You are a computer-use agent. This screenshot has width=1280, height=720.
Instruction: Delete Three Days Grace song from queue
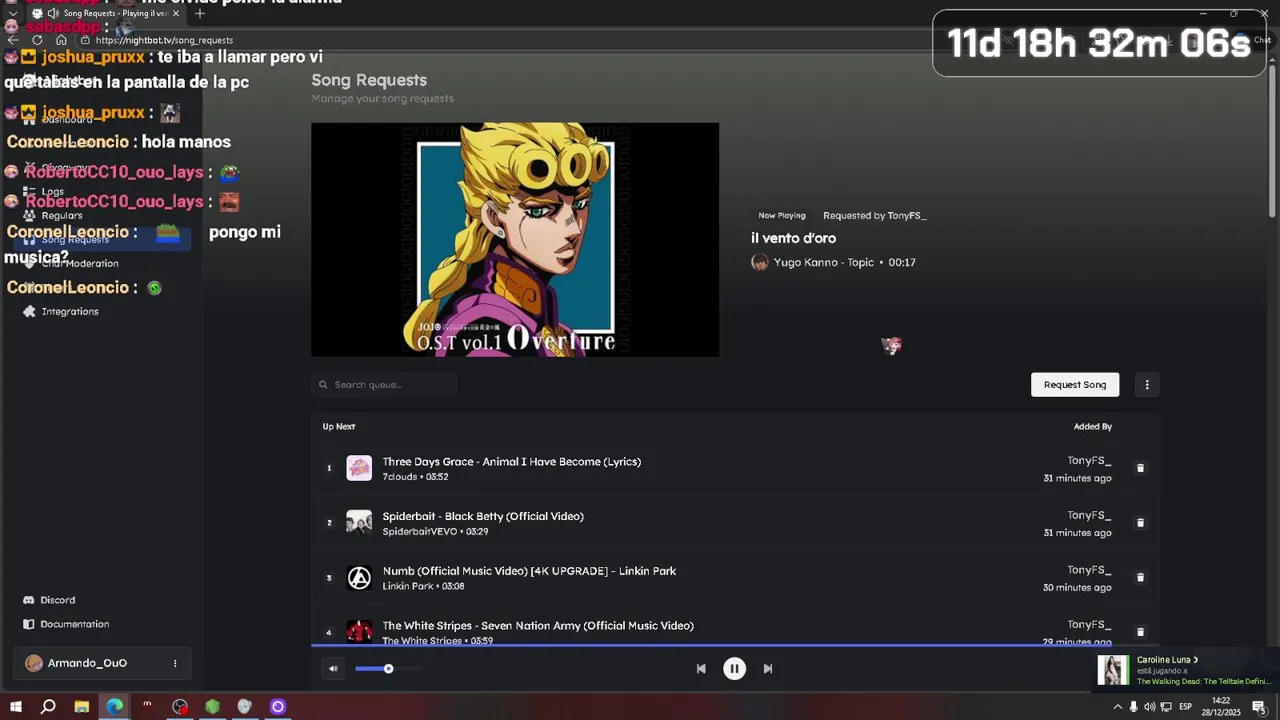click(x=1140, y=468)
